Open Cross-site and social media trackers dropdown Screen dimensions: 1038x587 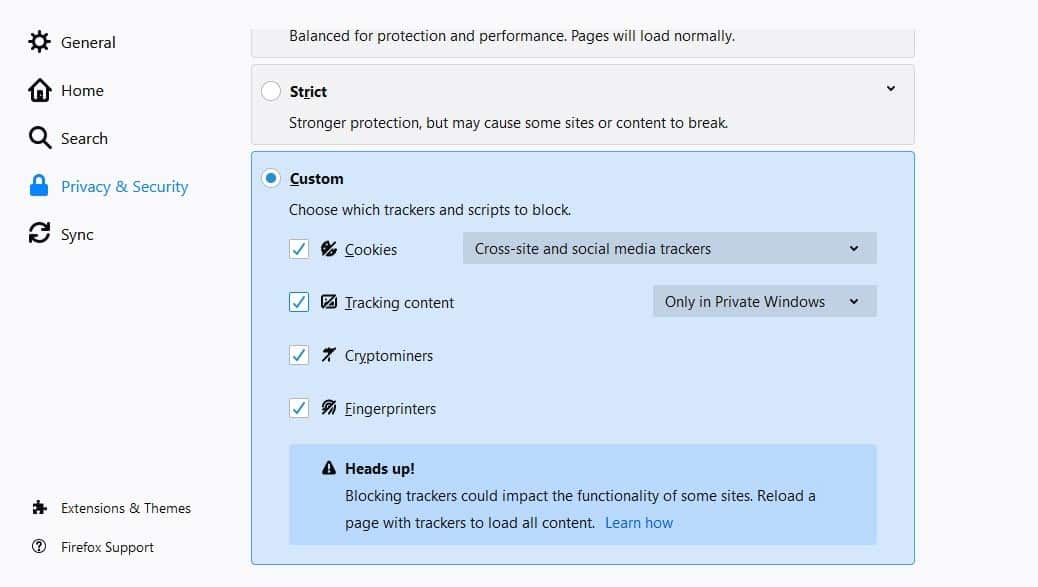click(x=669, y=248)
